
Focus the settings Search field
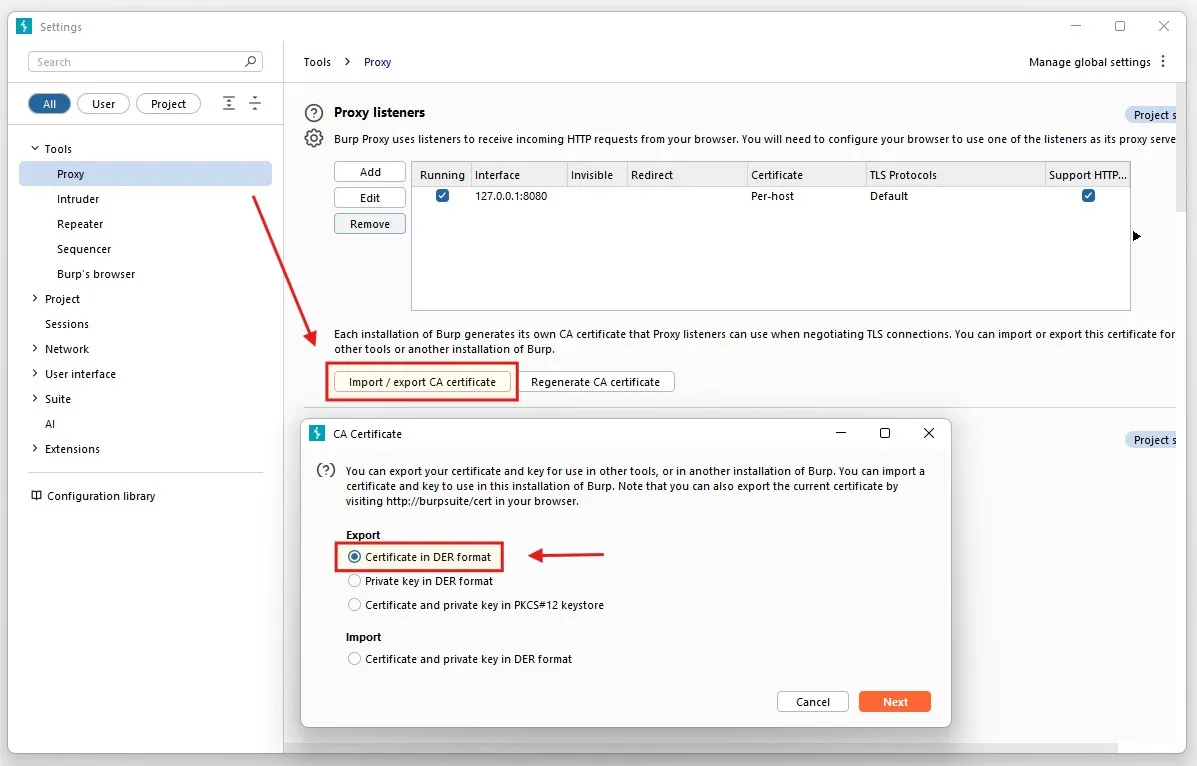[145, 62]
